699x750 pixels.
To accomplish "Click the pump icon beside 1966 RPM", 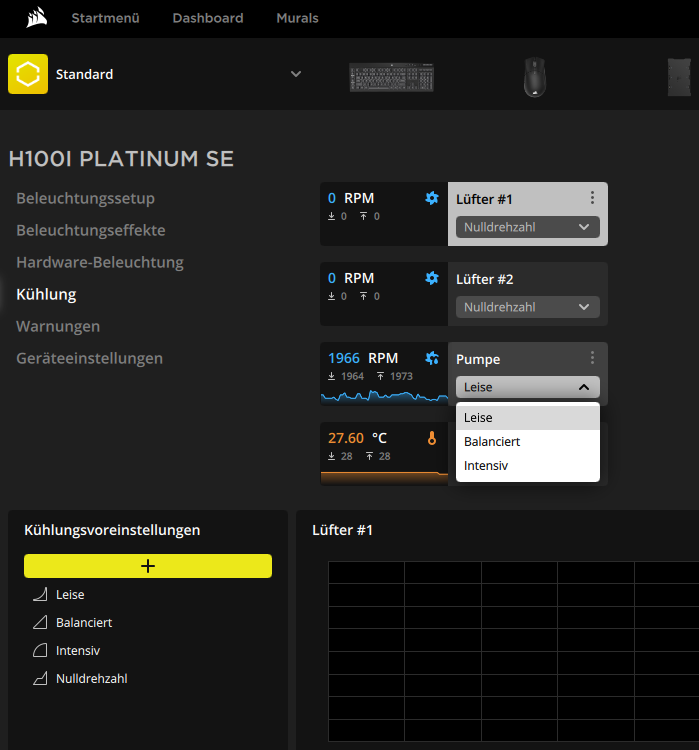I will coord(432,358).
